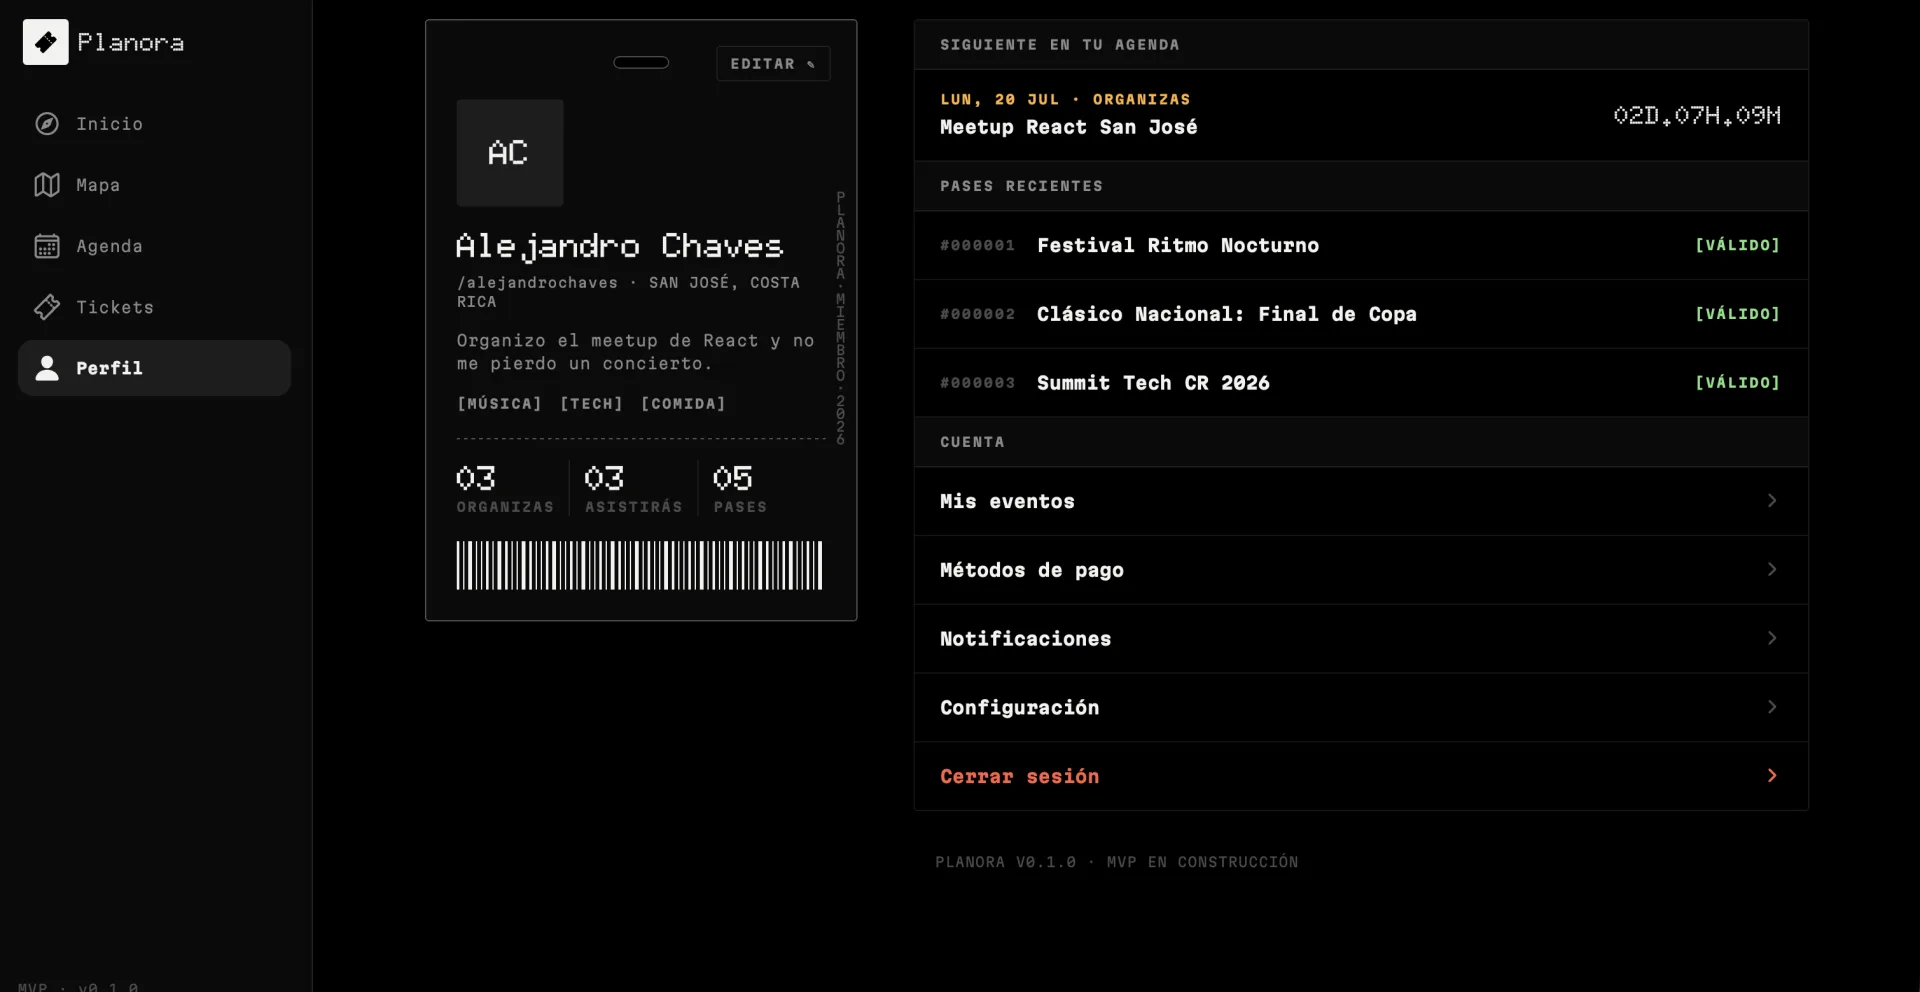Click pass number #000002
This screenshot has width=1920, height=992.
click(977, 314)
